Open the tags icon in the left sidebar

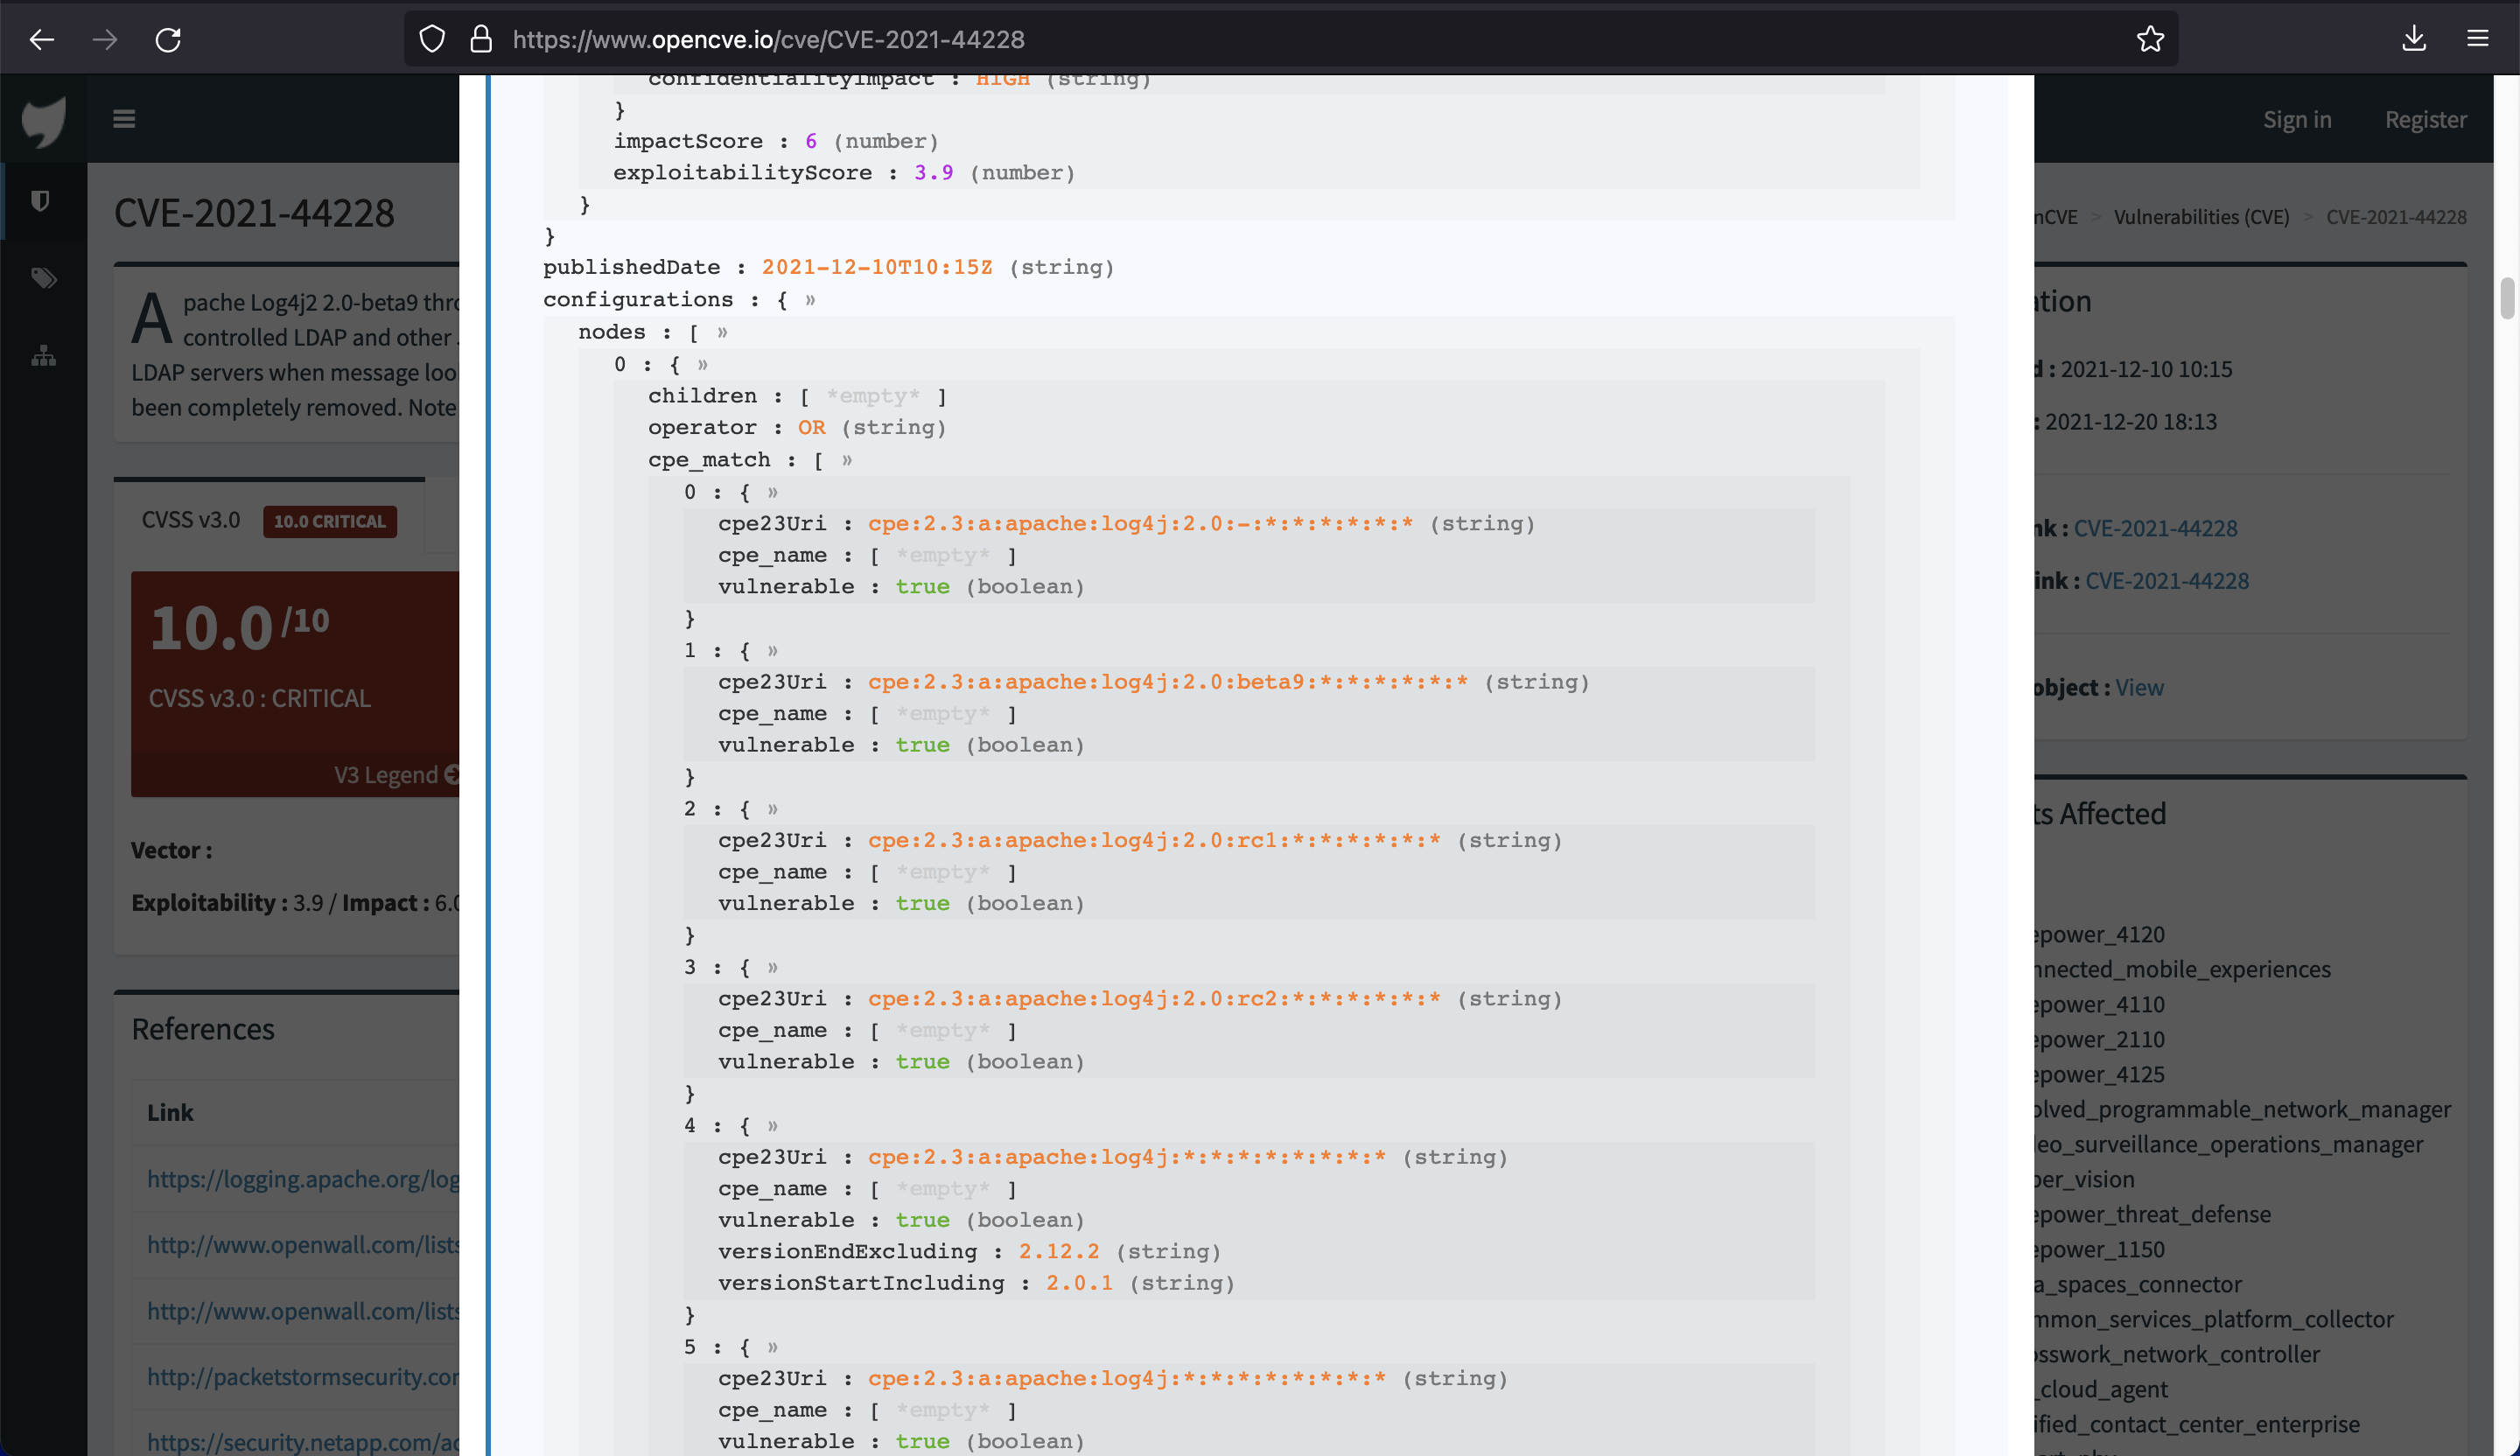pos(42,278)
